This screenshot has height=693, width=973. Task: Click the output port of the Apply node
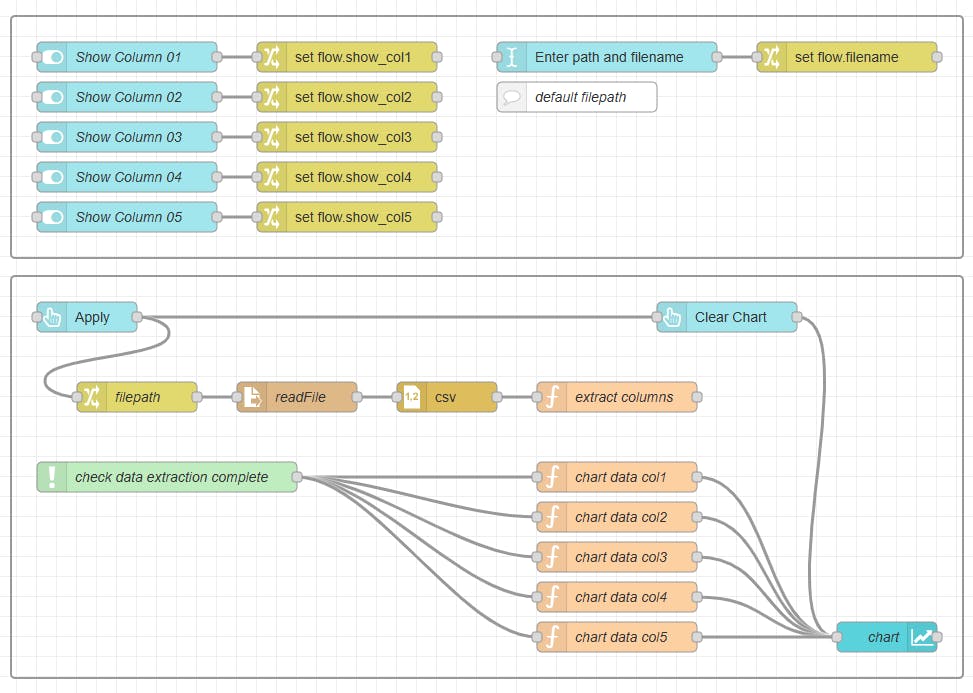point(137,317)
